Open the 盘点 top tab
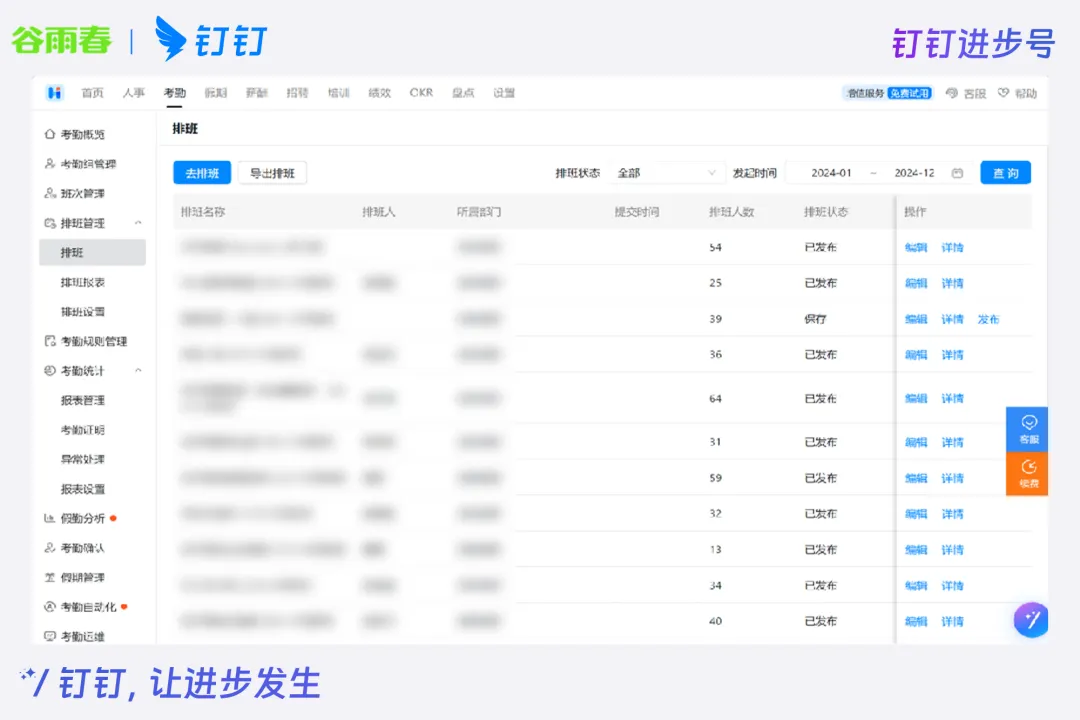 [x=463, y=93]
